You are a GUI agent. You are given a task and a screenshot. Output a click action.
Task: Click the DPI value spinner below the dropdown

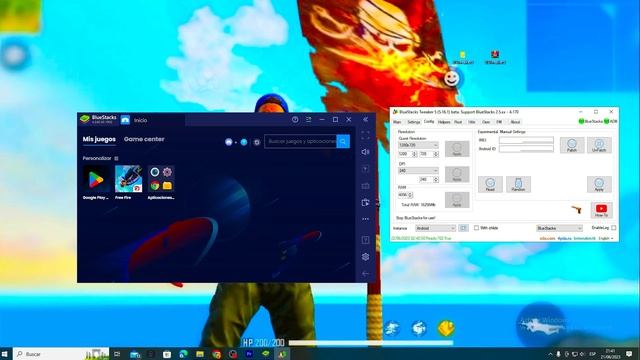(x=429, y=180)
